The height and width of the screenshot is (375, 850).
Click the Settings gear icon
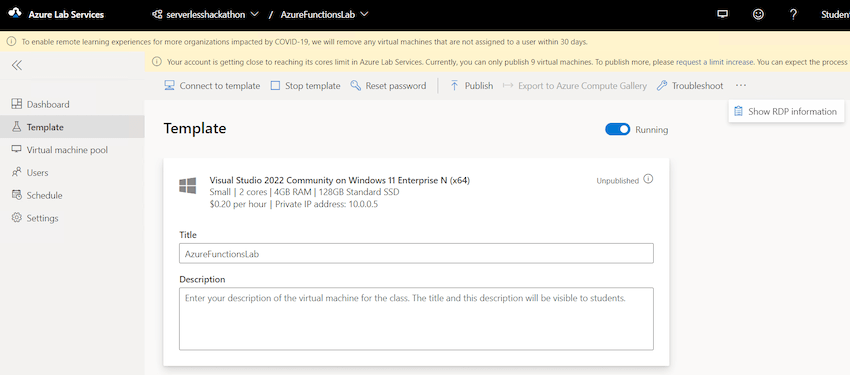point(17,218)
